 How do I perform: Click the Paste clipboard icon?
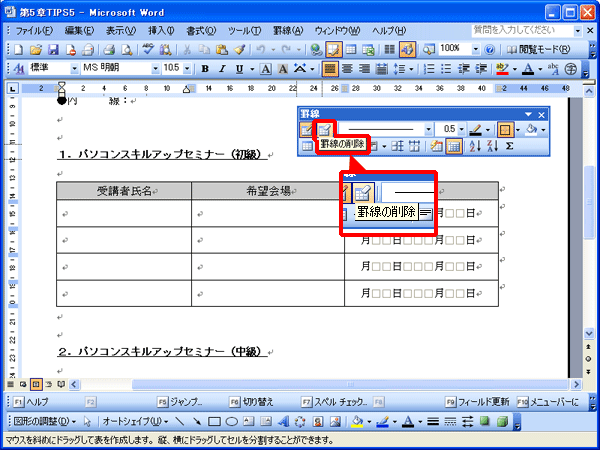[x=222, y=49]
